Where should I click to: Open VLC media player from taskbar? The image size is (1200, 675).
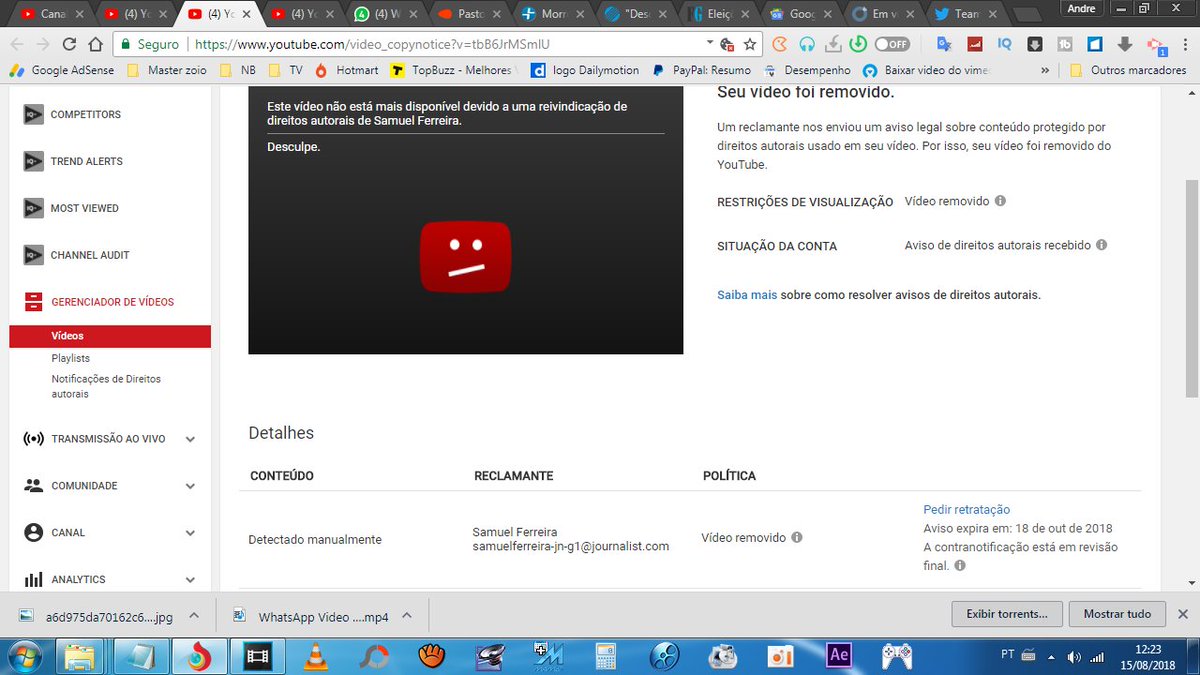click(x=314, y=657)
